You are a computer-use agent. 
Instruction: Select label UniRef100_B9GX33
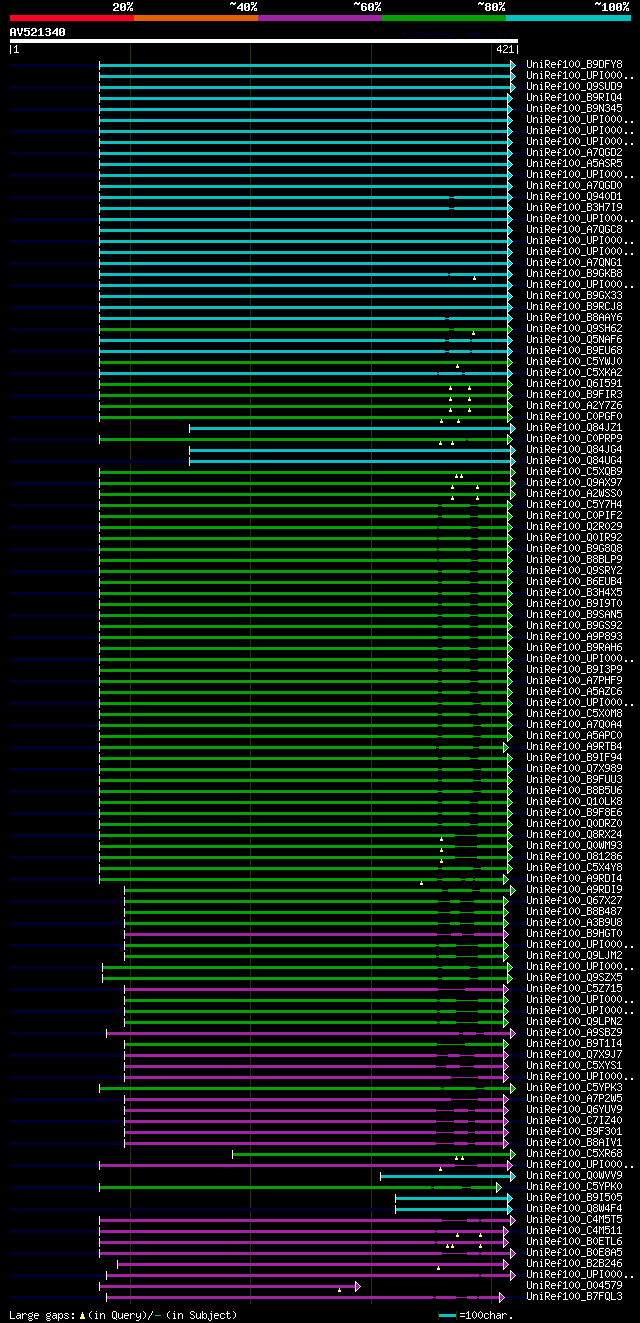click(574, 296)
